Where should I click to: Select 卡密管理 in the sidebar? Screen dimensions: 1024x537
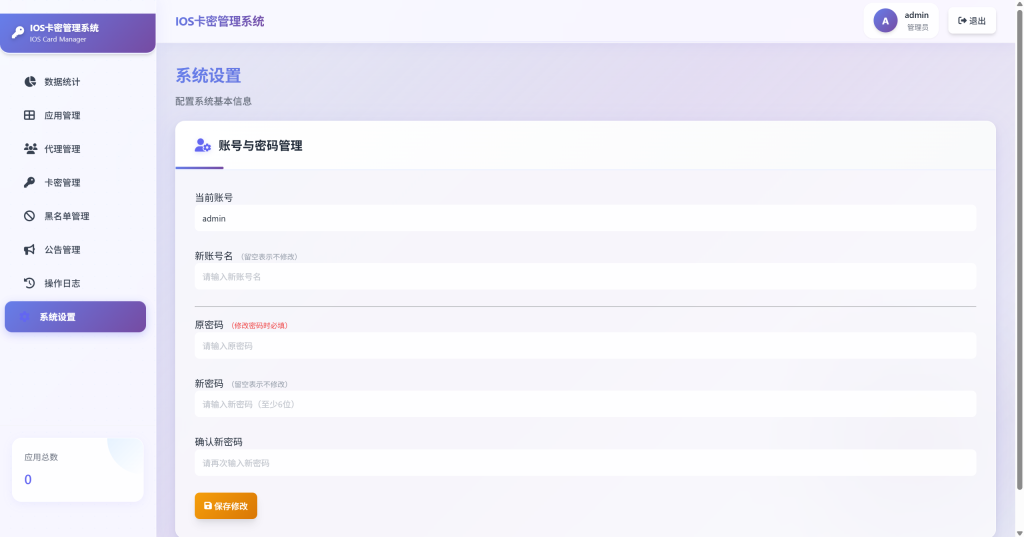[76, 182]
